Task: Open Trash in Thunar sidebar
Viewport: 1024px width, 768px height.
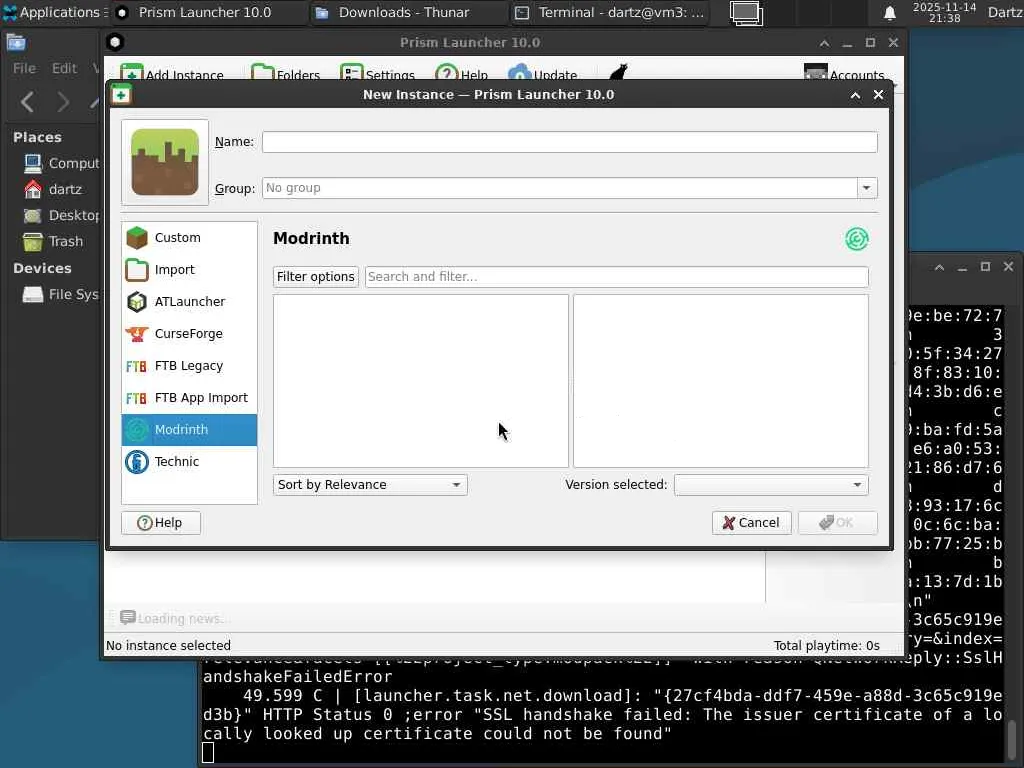Action: point(54,242)
